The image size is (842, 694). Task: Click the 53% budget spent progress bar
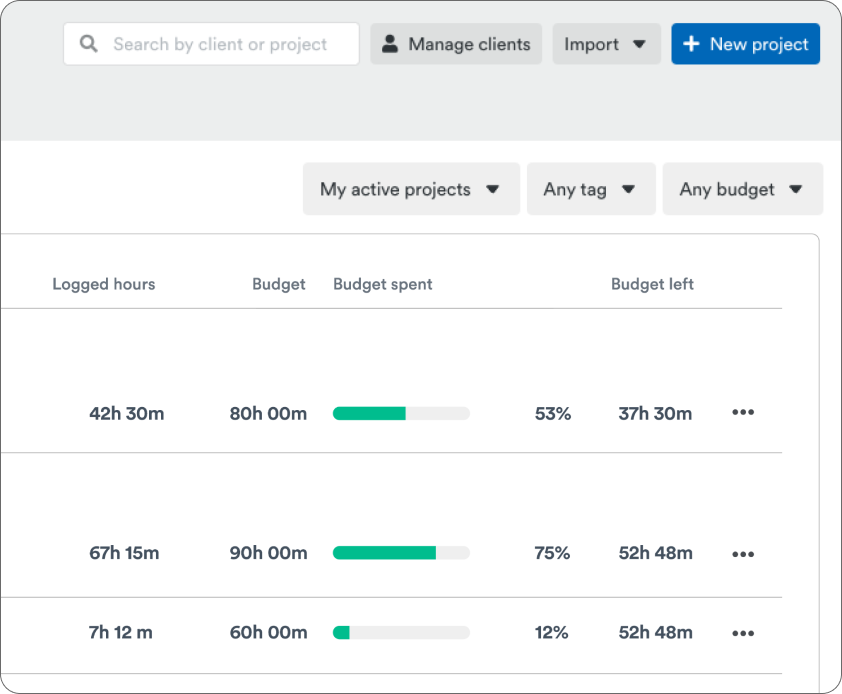tap(401, 413)
